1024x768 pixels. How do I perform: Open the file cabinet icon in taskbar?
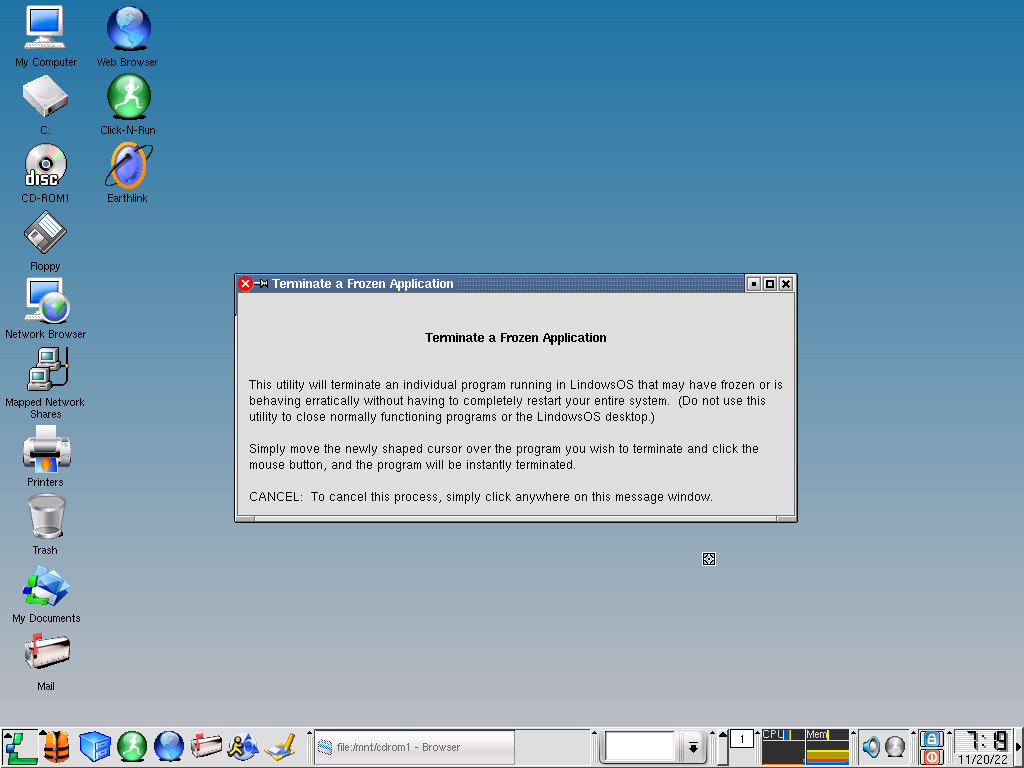tap(94, 747)
